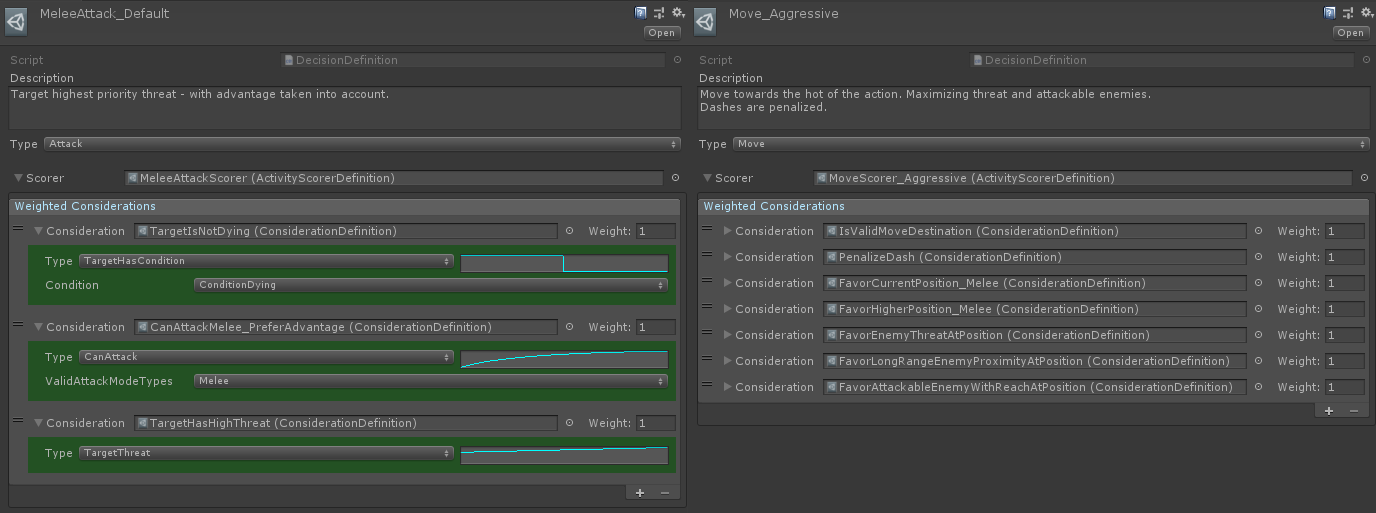Open help icon for MeleeAttack_Default
Image resolution: width=1376 pixels, height=513 pixels.
(641, 13)
